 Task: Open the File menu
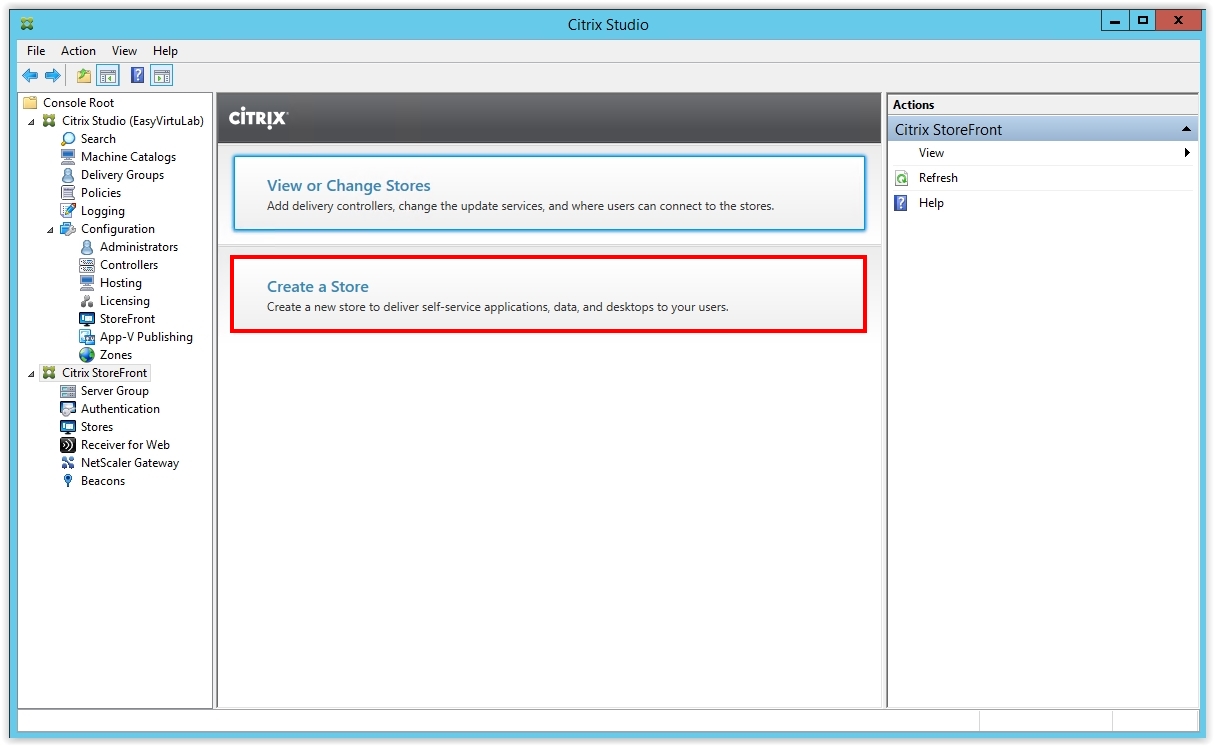click(36, 51)
